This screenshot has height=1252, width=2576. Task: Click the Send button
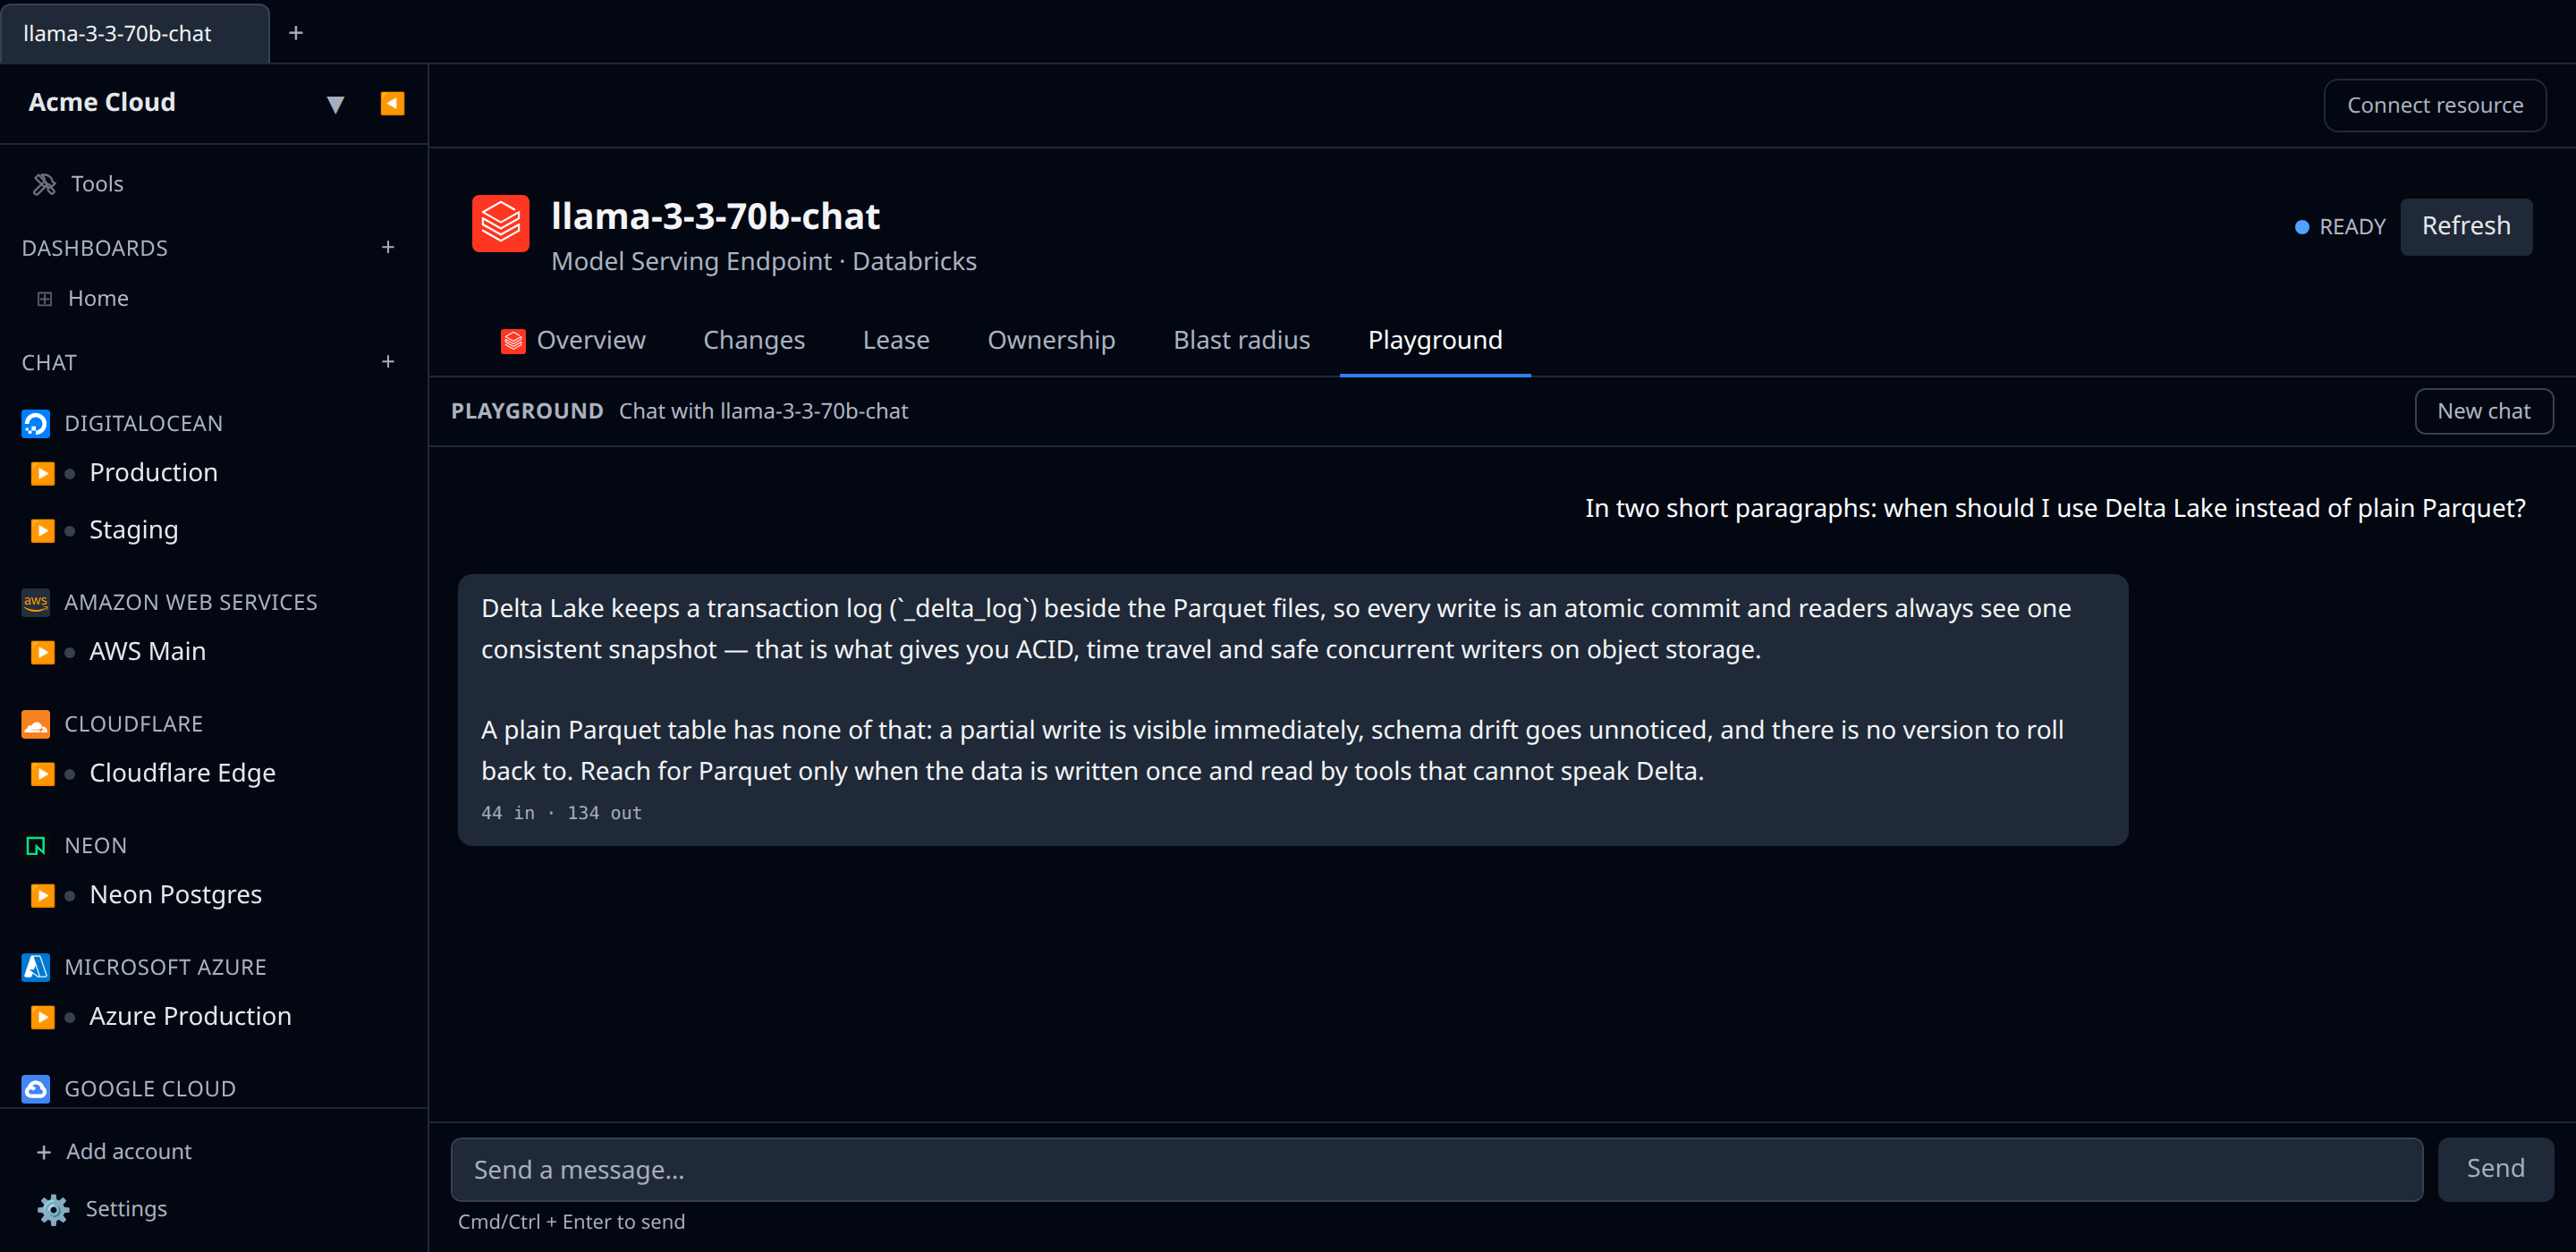2495,1169
